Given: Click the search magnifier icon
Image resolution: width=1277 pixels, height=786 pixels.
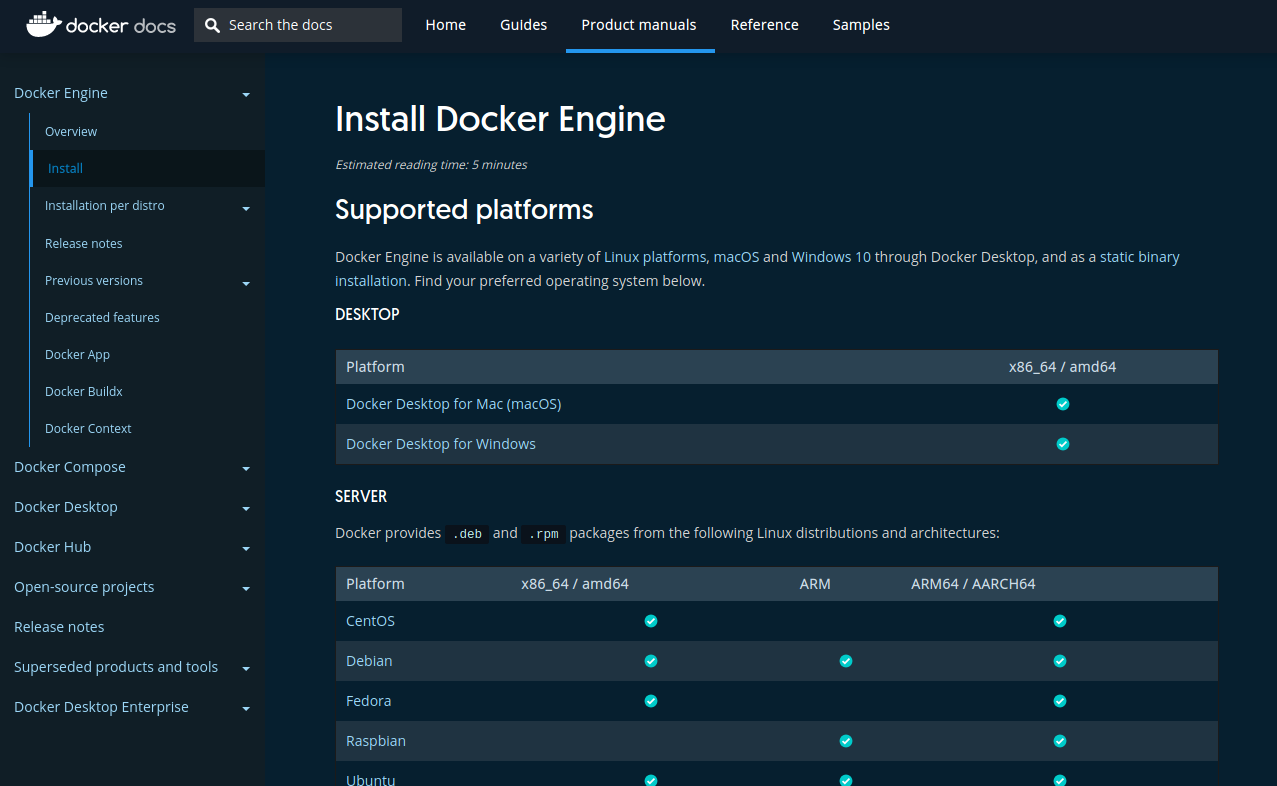Looking at the screenshot, I should tap(212, 25).
